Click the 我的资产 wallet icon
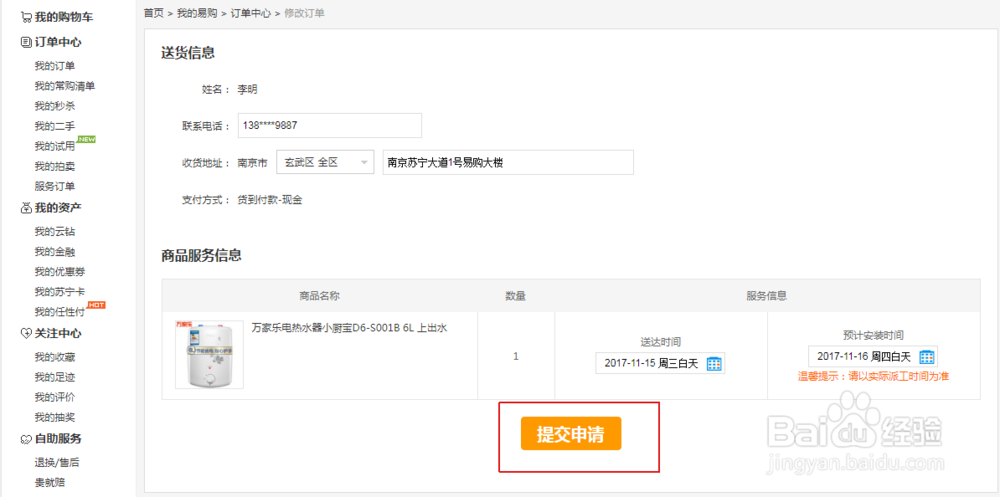Image resolution: width=1000 pixels, height=497 pixels. coord(26,208)
